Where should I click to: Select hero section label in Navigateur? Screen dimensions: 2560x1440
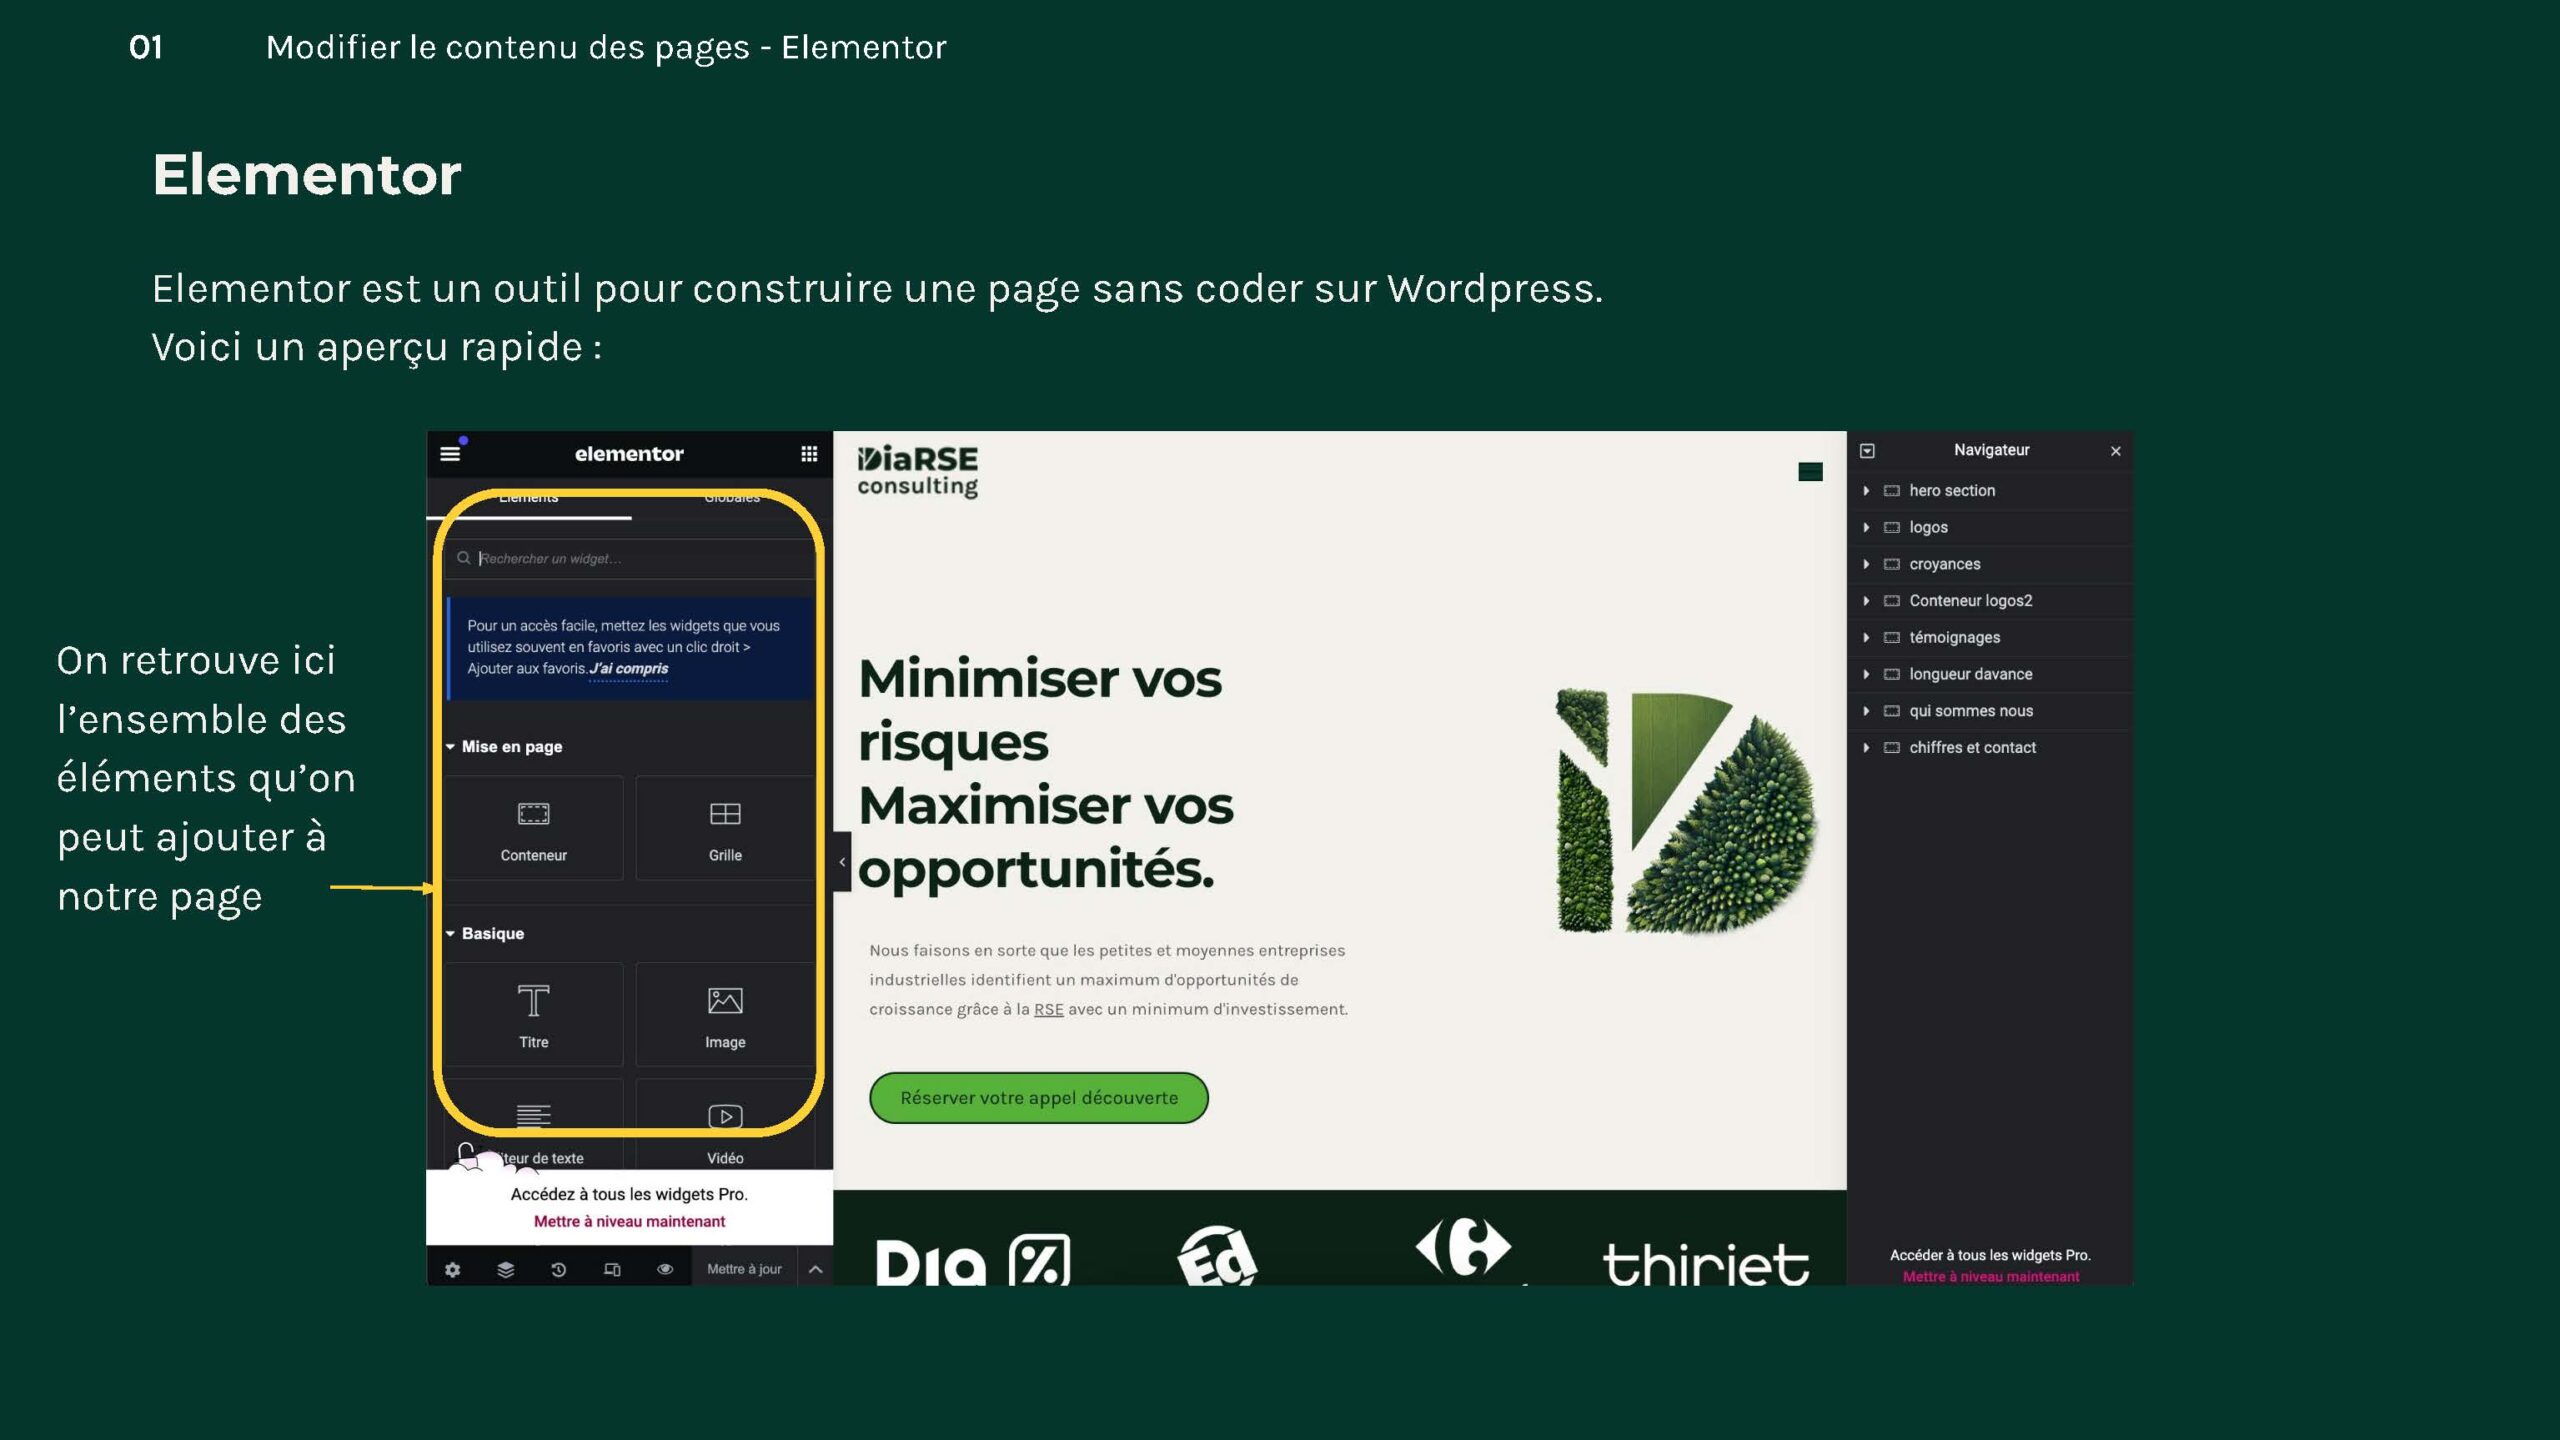pos(1952,491)
